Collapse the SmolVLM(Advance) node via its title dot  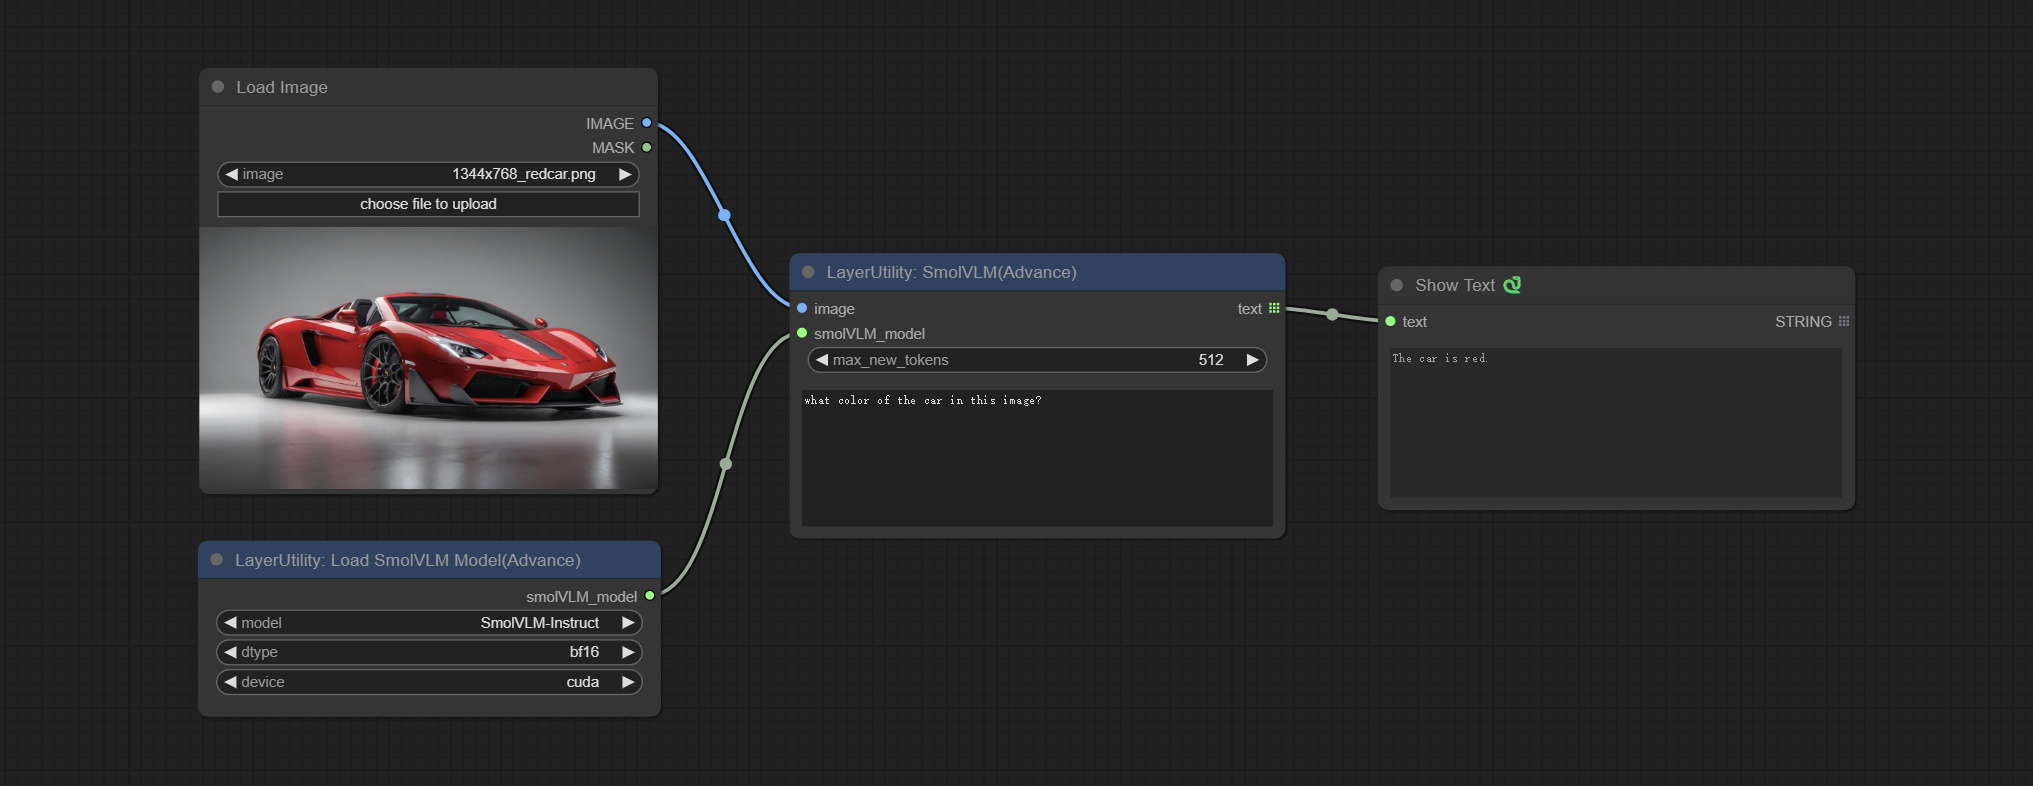click(x=808, y=272)
